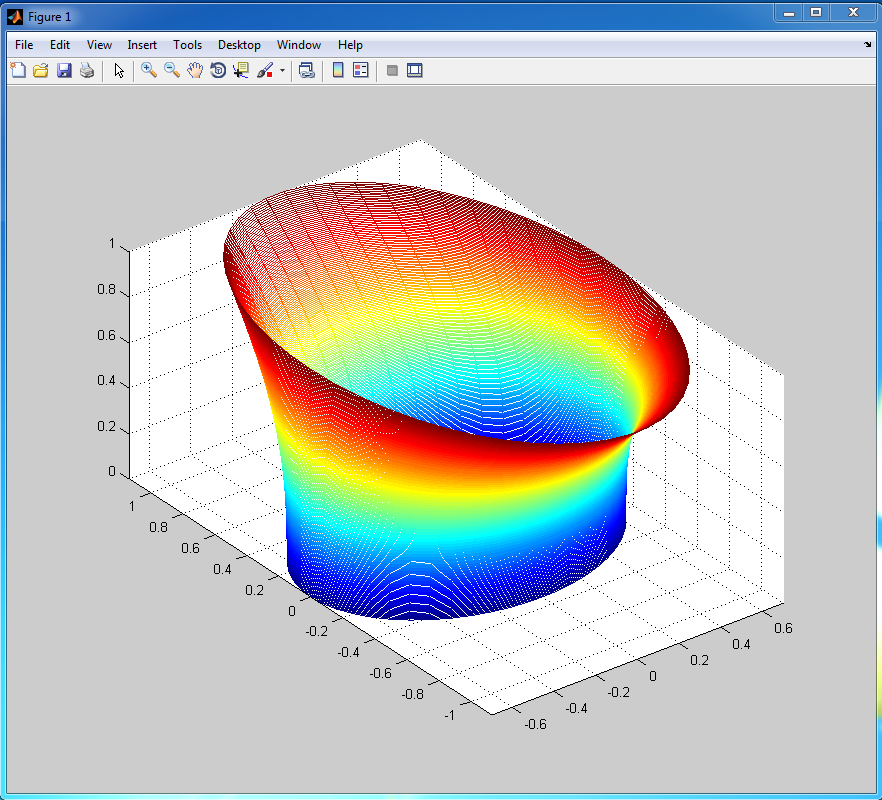
Task: Print the figure using the printer icon
Action: [x=87, y=70]
